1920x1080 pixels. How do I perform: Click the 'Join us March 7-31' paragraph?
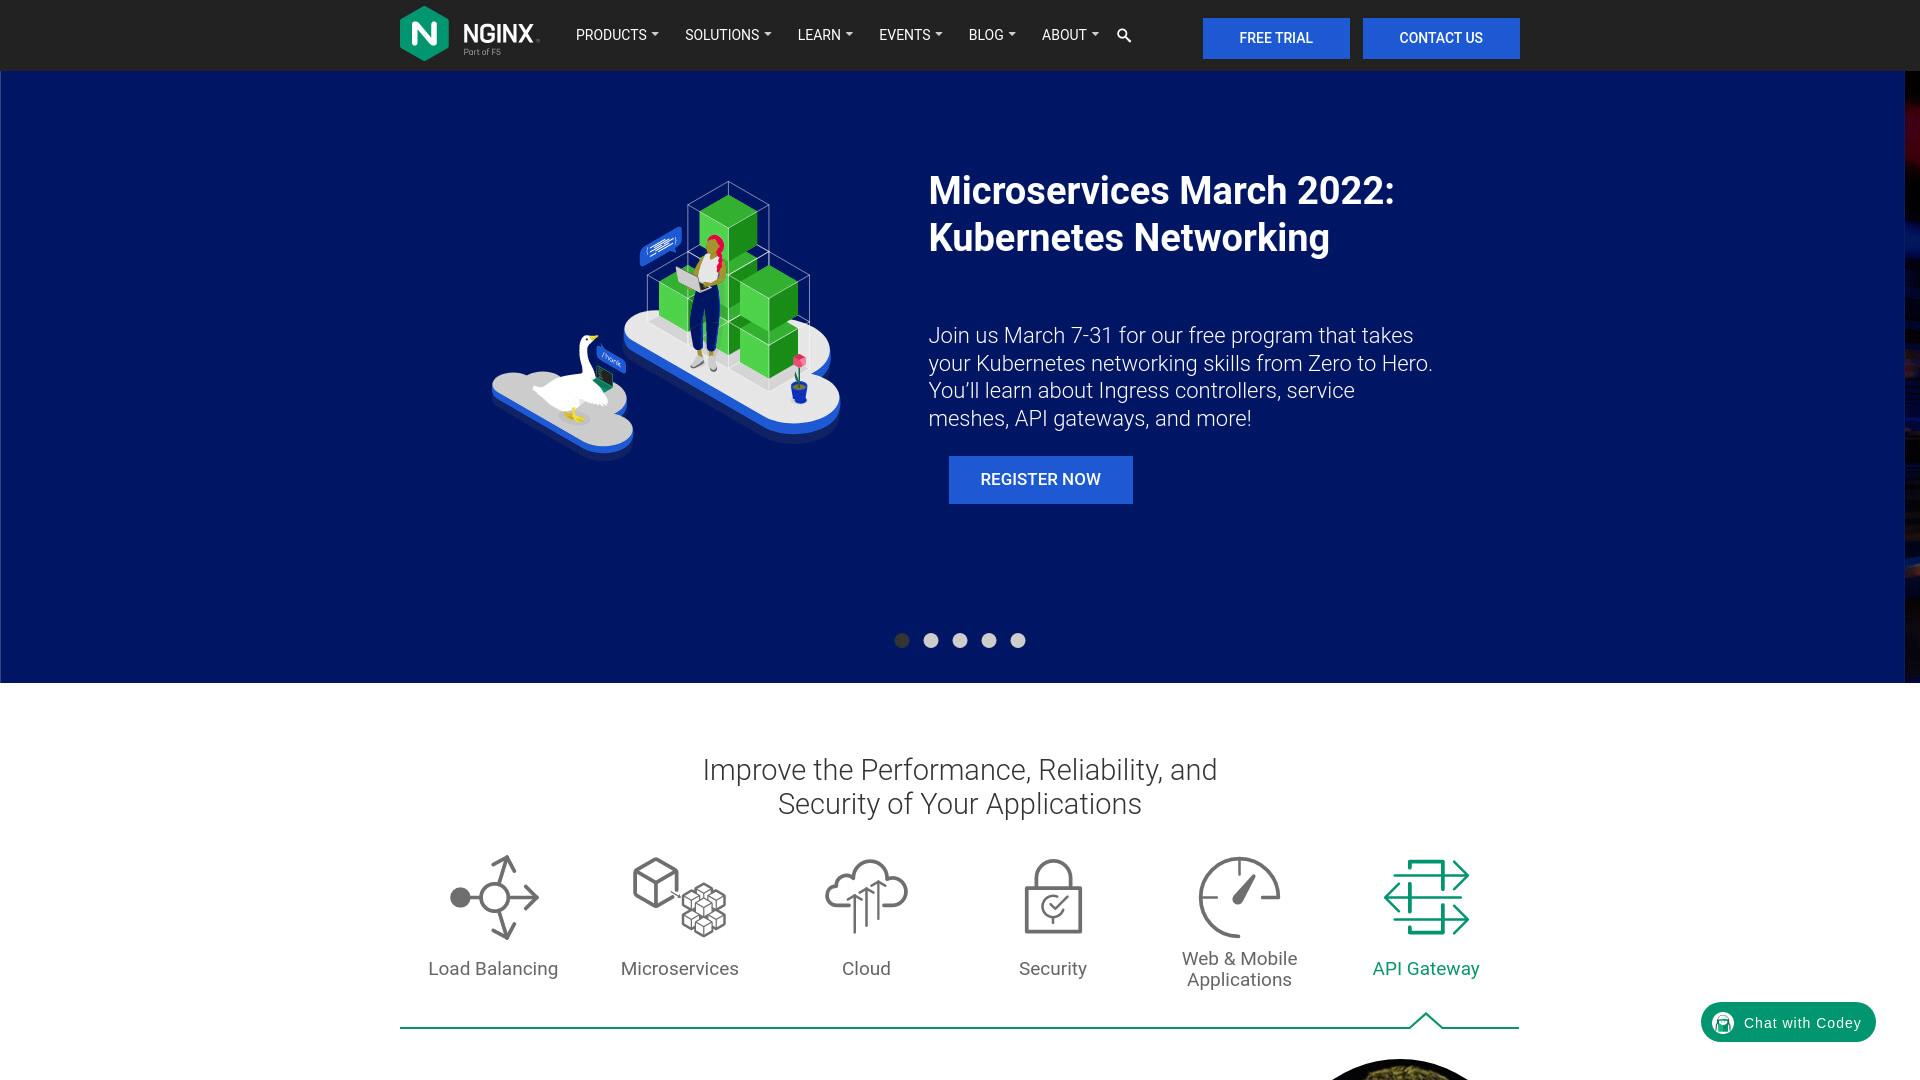point(1181,377)
